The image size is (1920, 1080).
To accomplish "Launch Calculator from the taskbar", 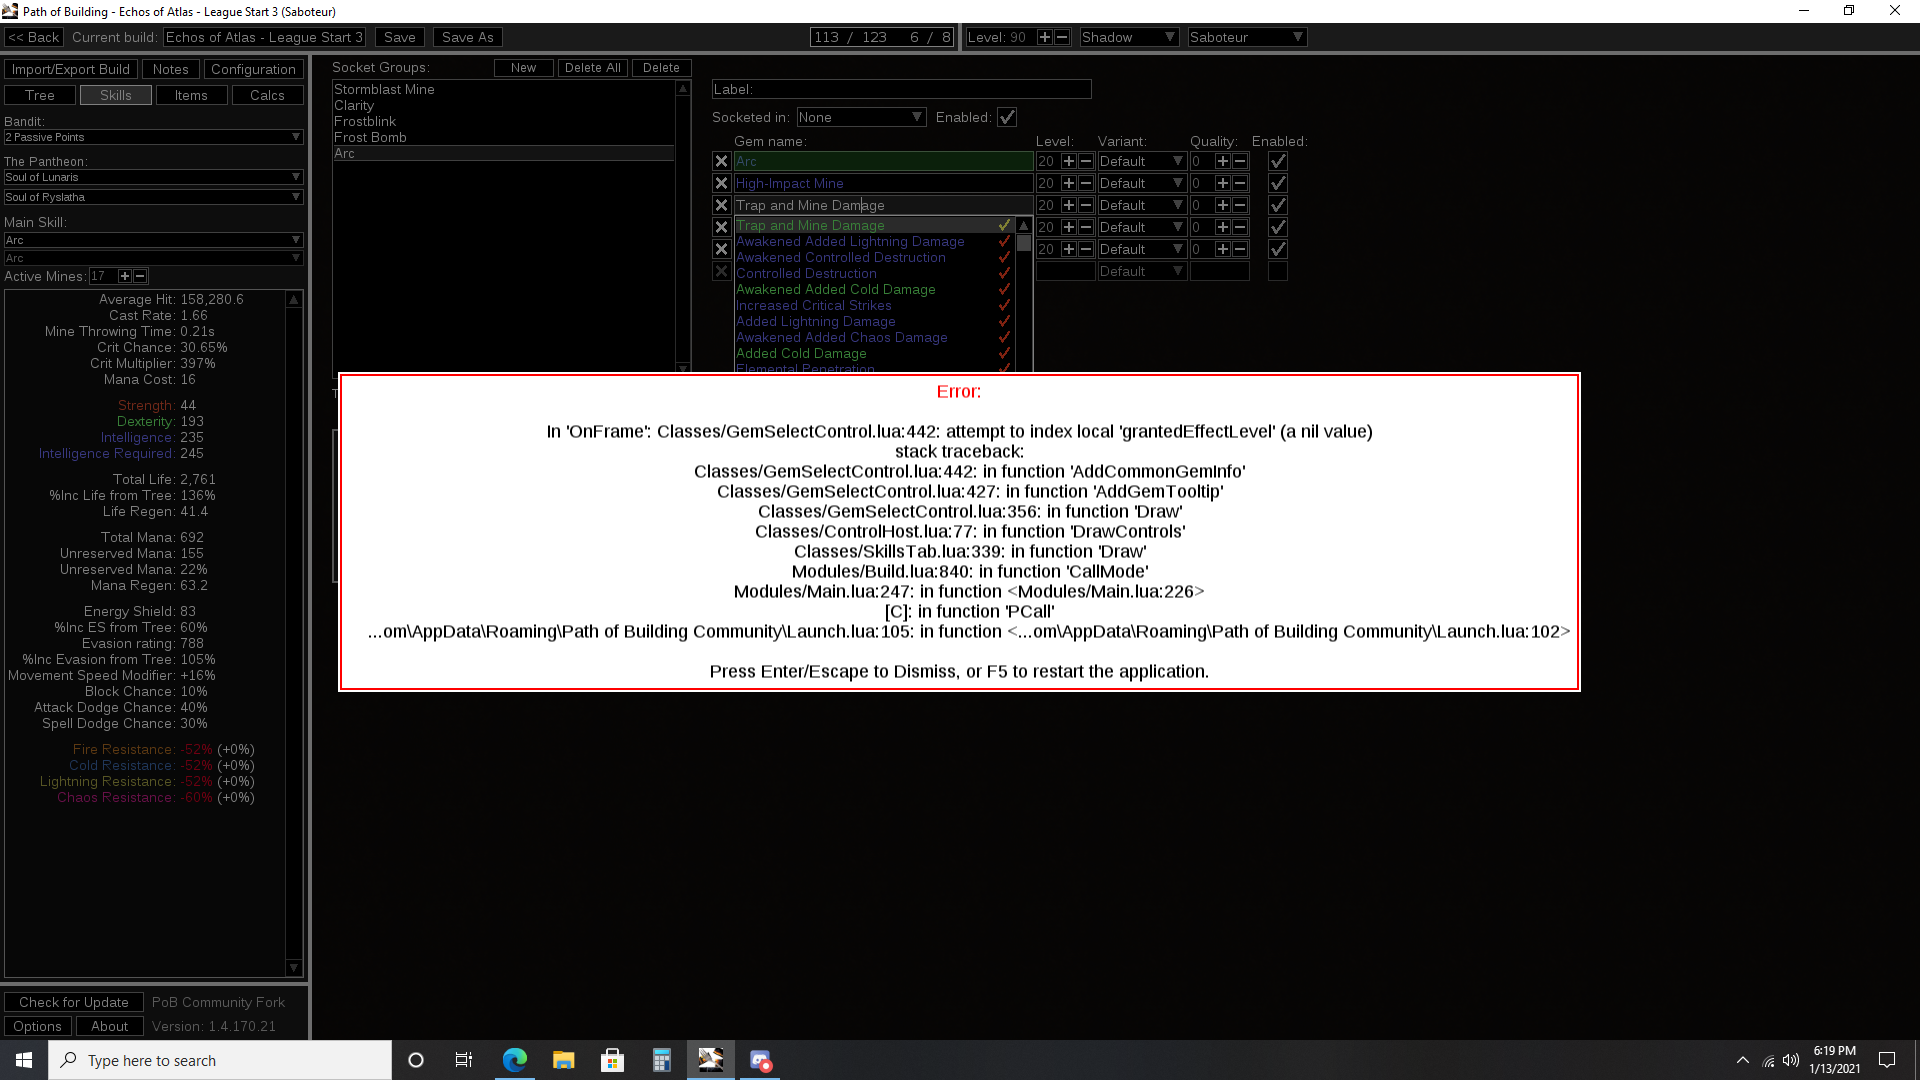I will pos(661,1060).
